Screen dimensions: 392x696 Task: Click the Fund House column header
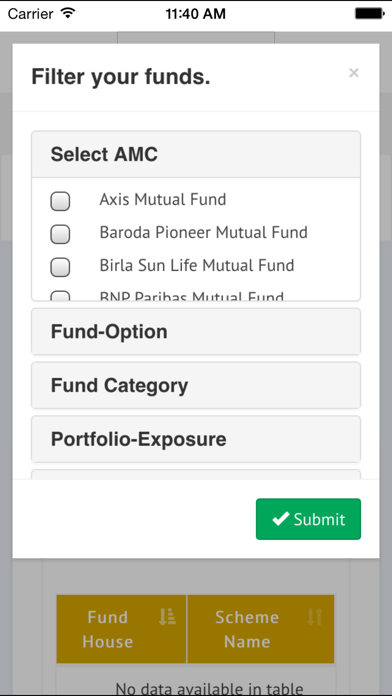coord(122,629)
